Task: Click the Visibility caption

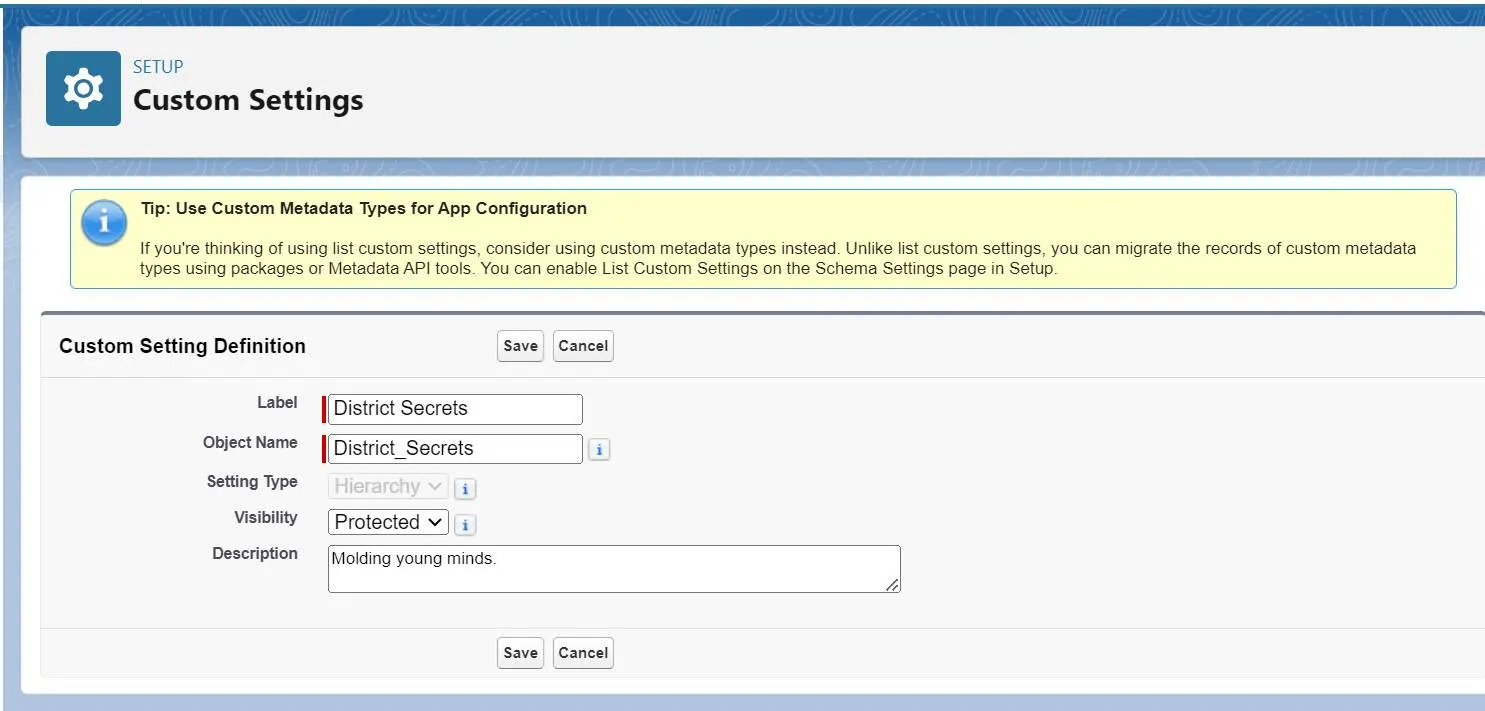Action: pyautogui.click(x=266, y=517)
